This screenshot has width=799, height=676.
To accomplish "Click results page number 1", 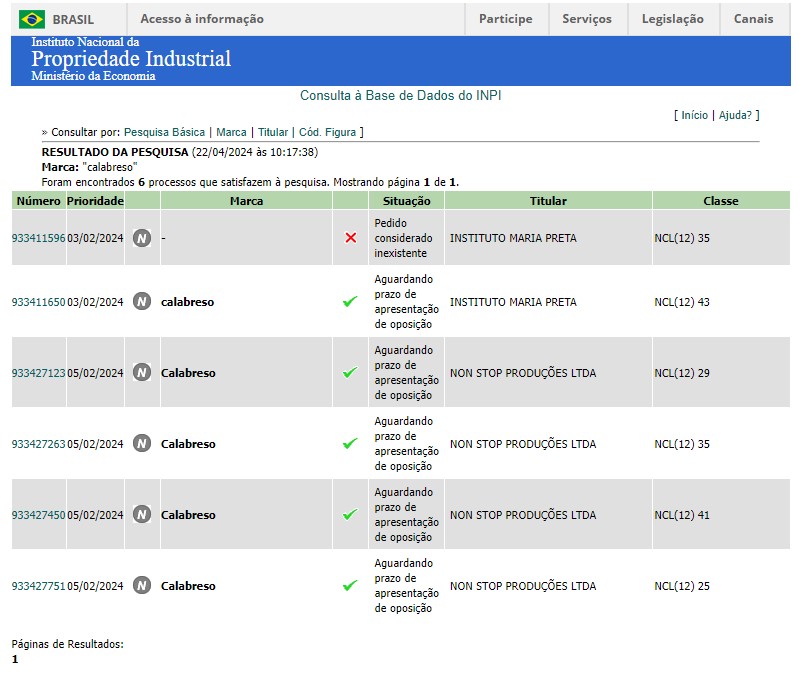I will coord(15,659).
